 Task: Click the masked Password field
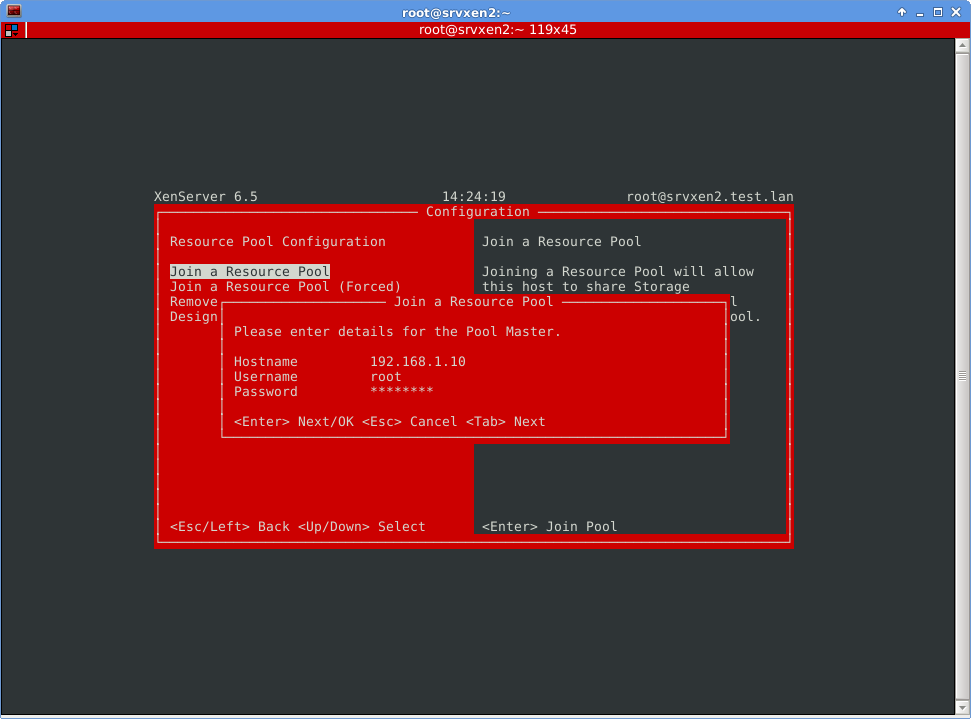402,391
